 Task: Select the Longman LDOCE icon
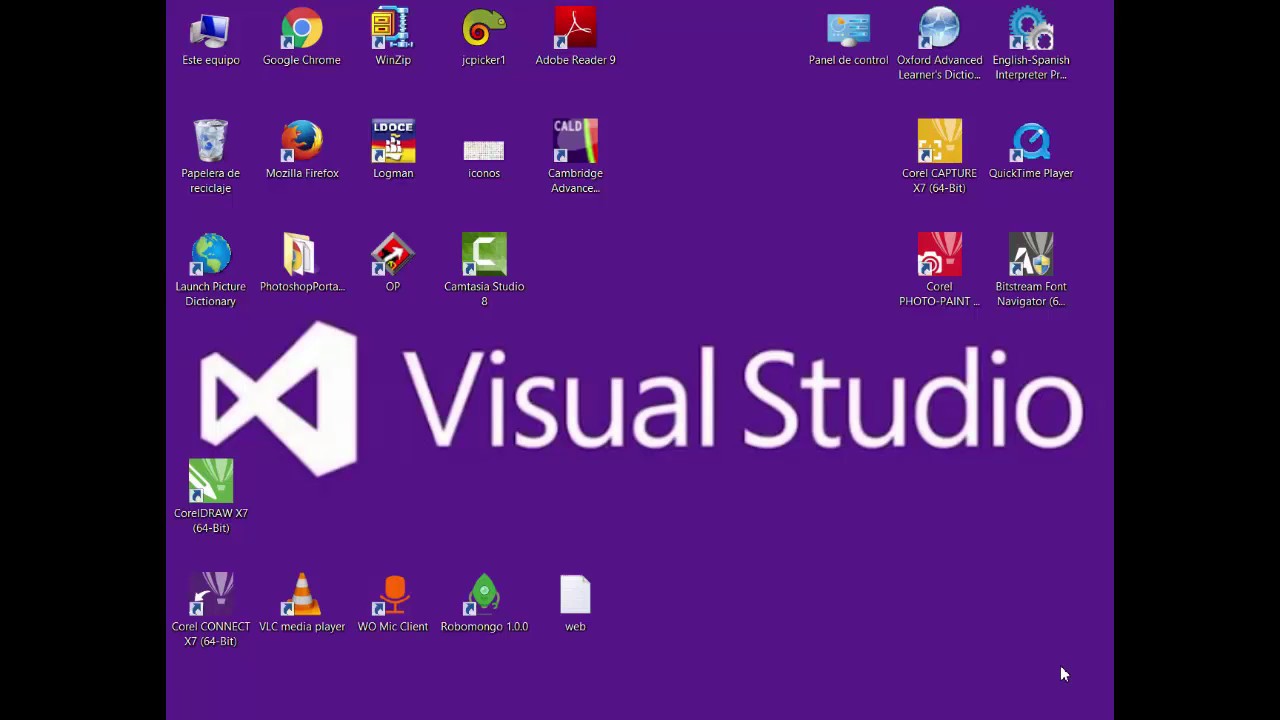point(393,142)
